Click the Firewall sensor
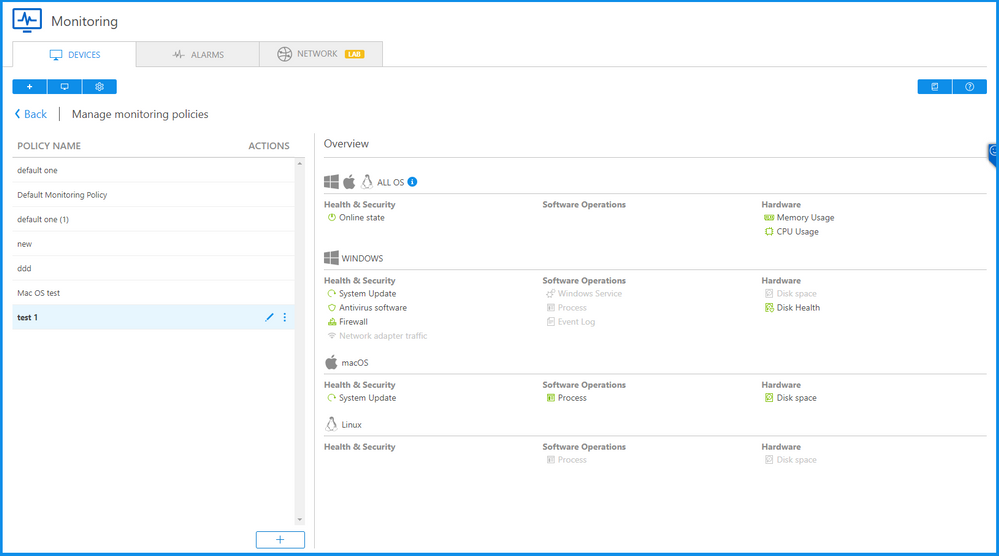This screenshot has width=999, height=556. (347, 322)
